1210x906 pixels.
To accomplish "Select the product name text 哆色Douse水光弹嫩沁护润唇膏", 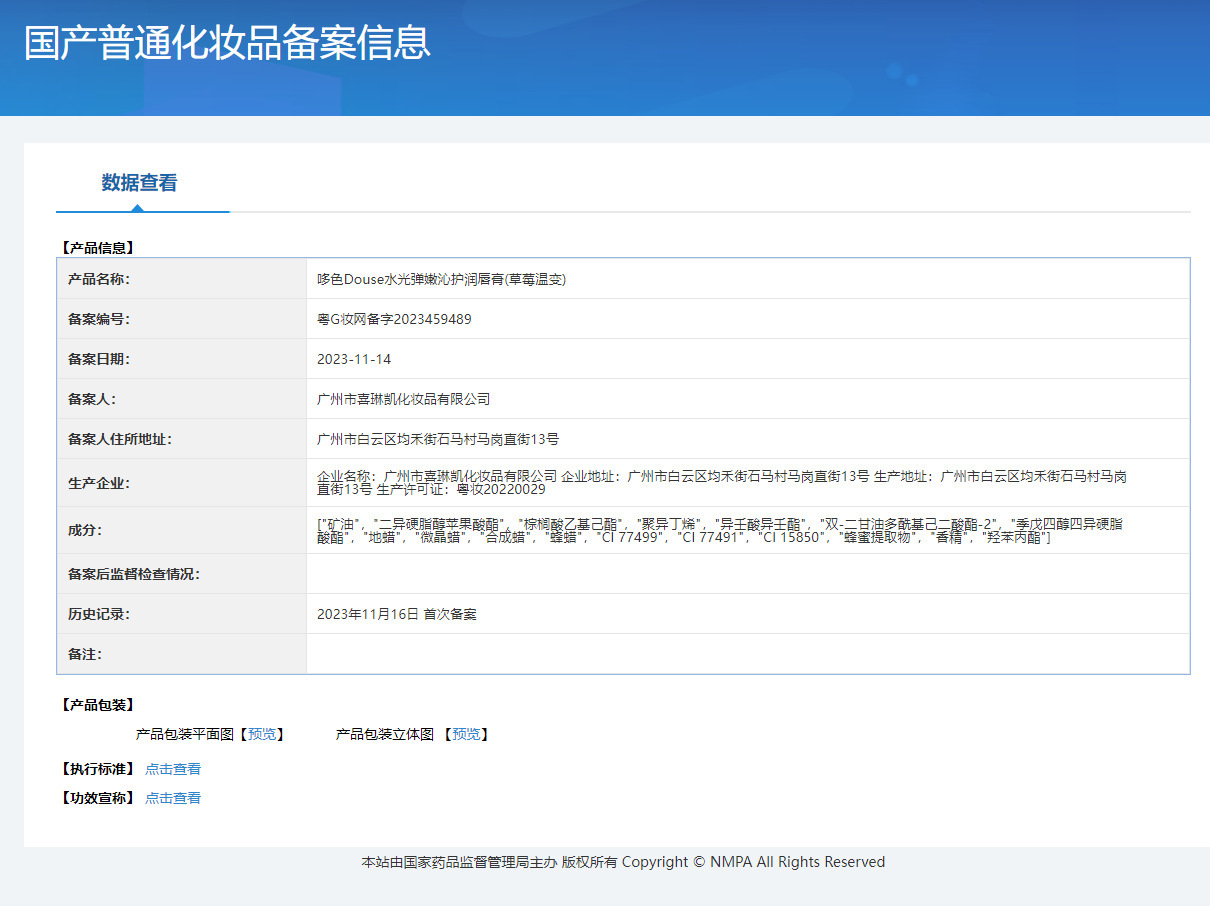I will point(441,279).
